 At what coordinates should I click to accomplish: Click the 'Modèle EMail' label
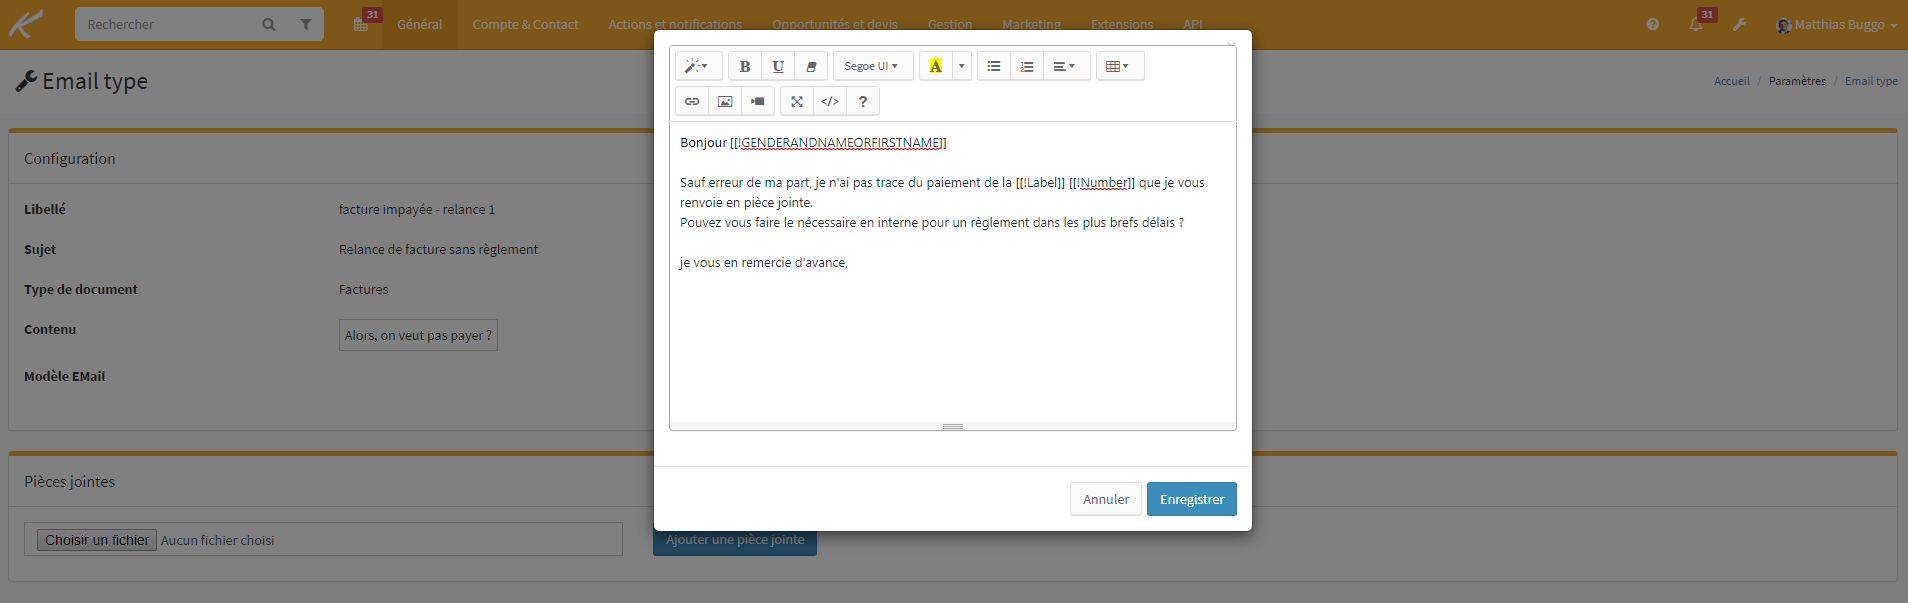64,376
